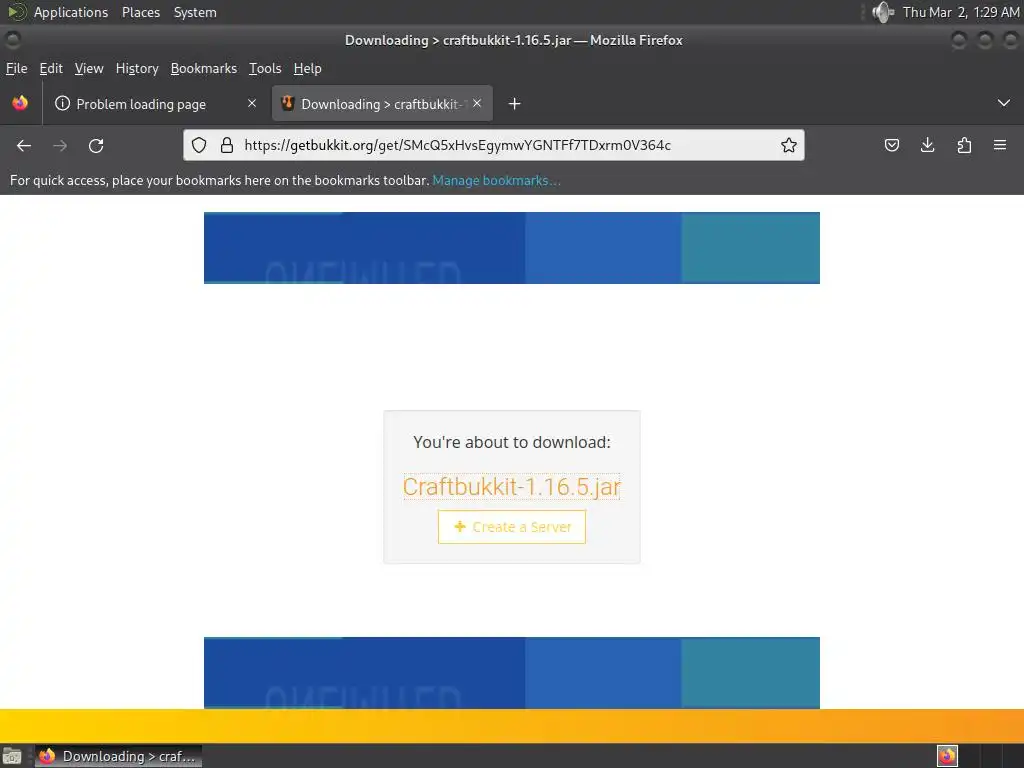
Task: List all tabs with the chevron
Action: click(1004, 103)
